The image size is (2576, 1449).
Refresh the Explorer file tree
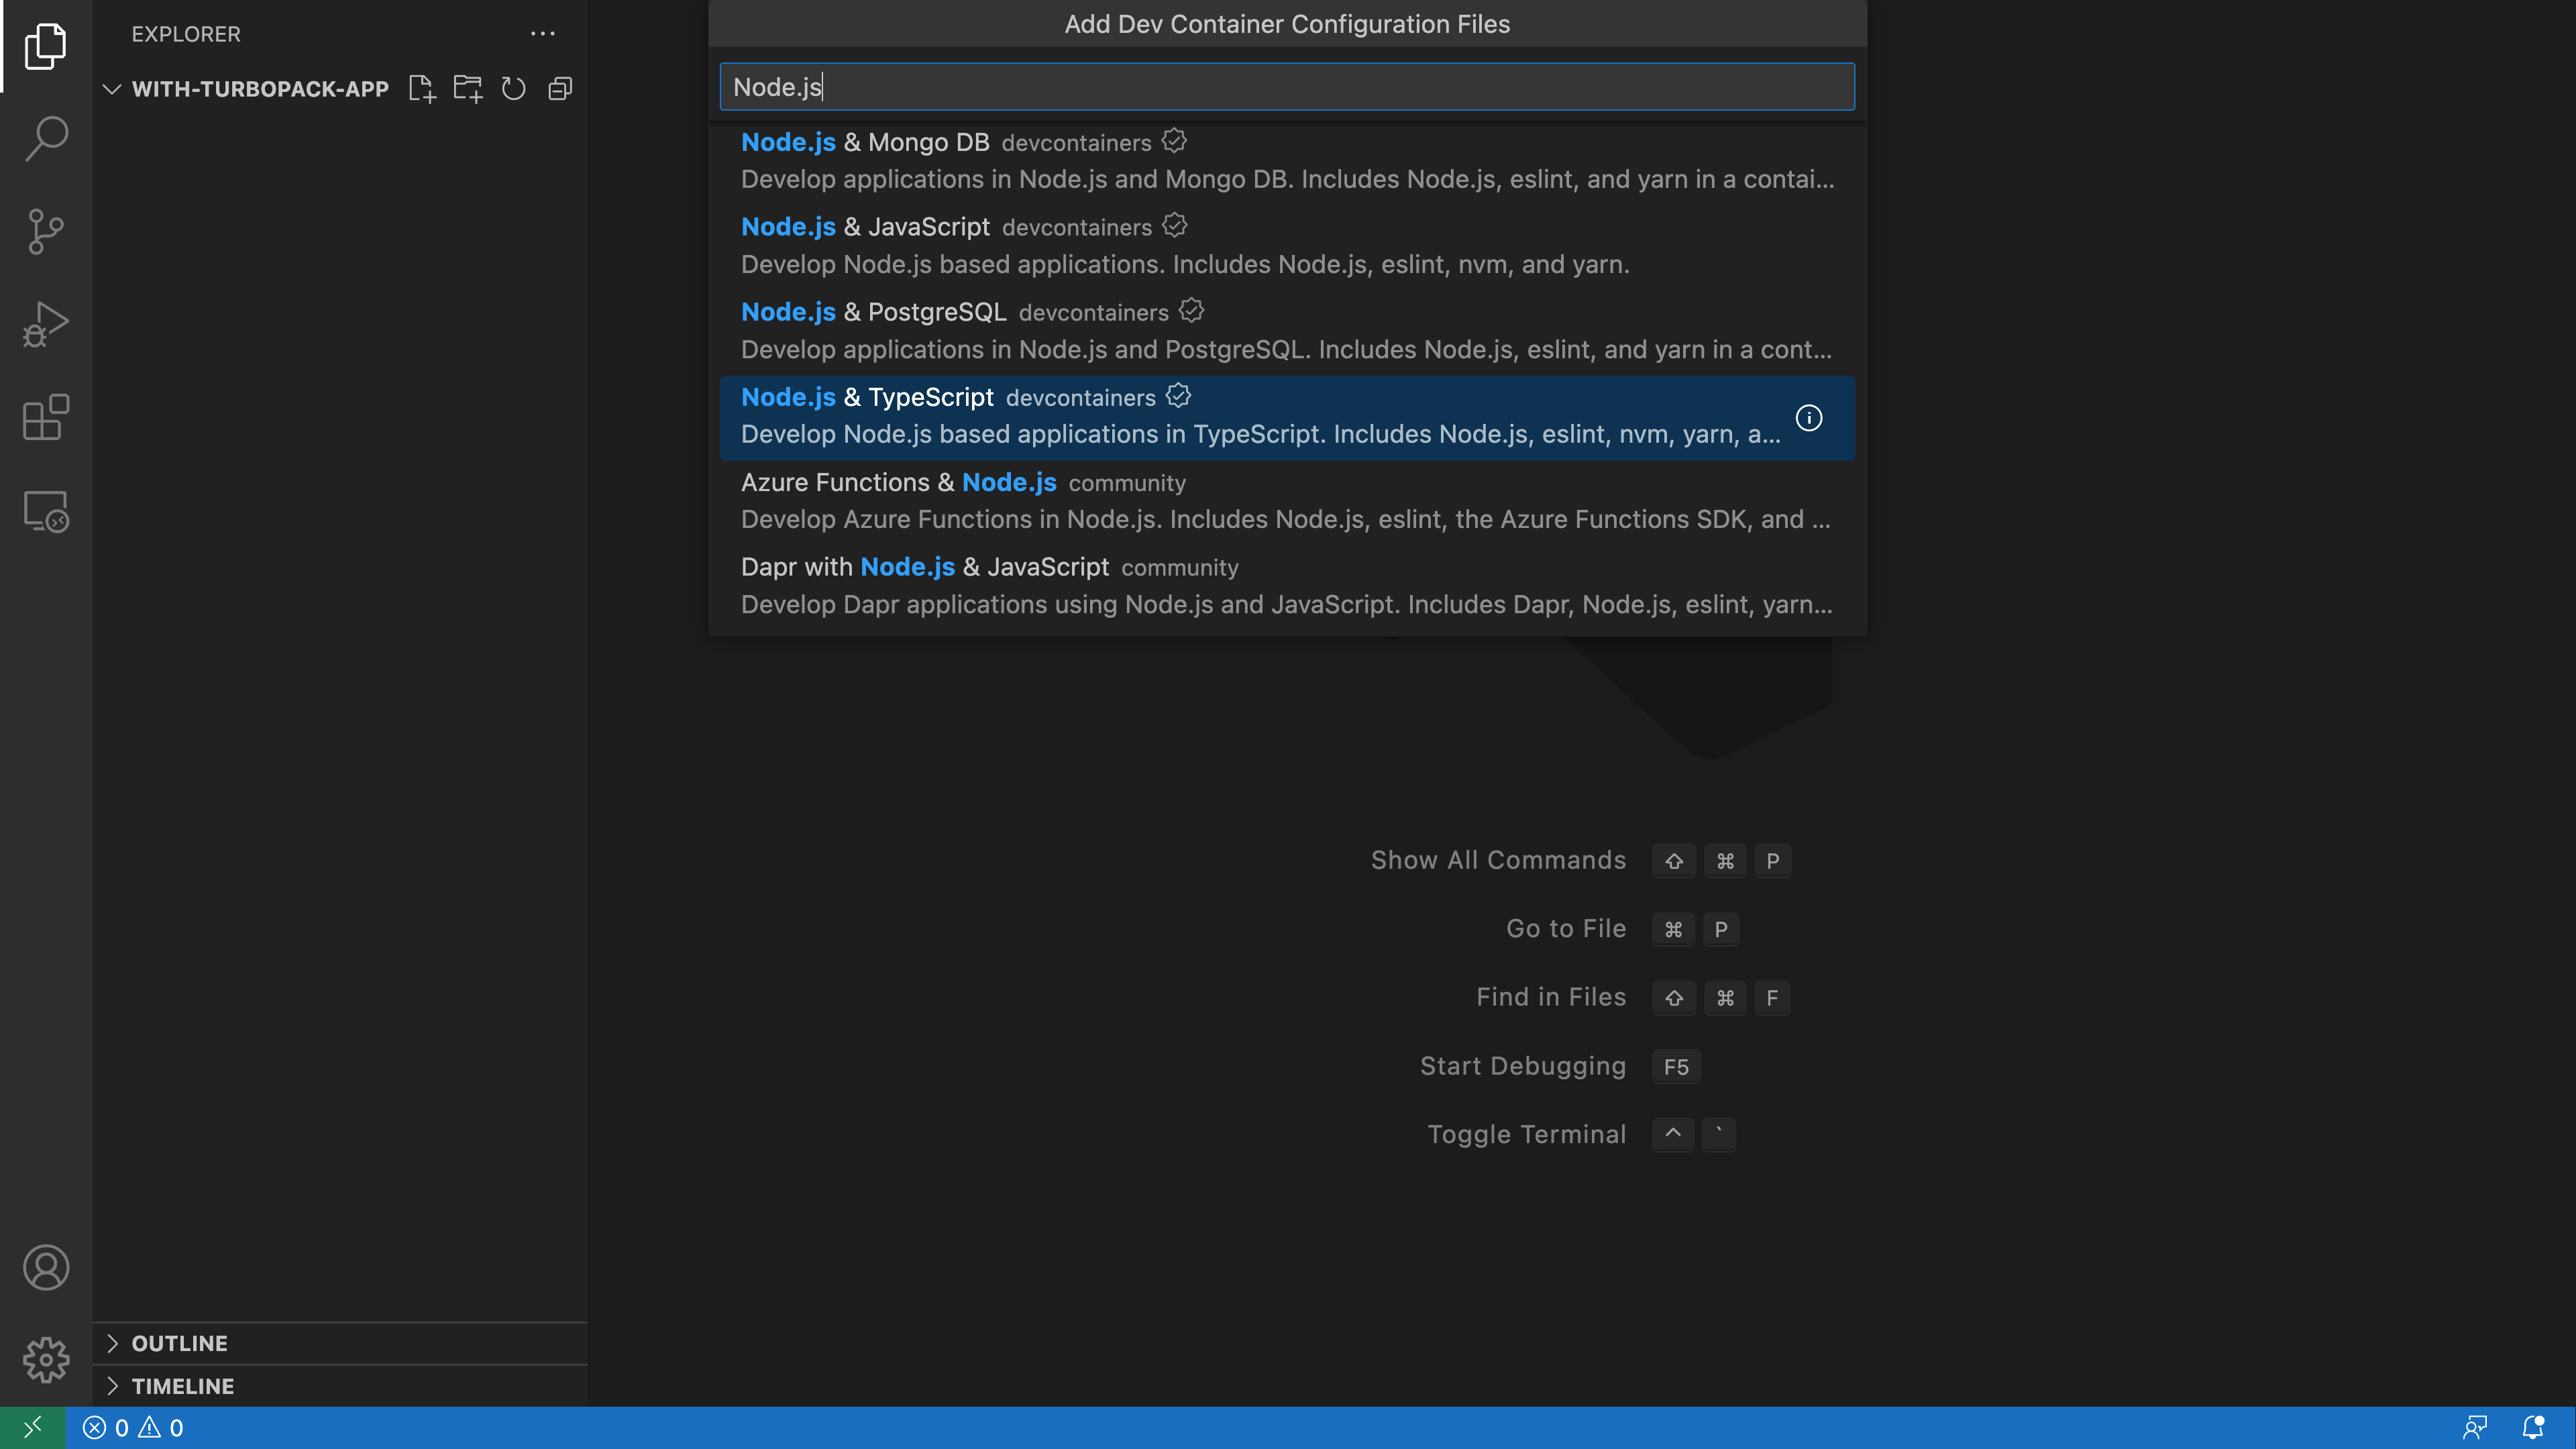click(514, 89)
